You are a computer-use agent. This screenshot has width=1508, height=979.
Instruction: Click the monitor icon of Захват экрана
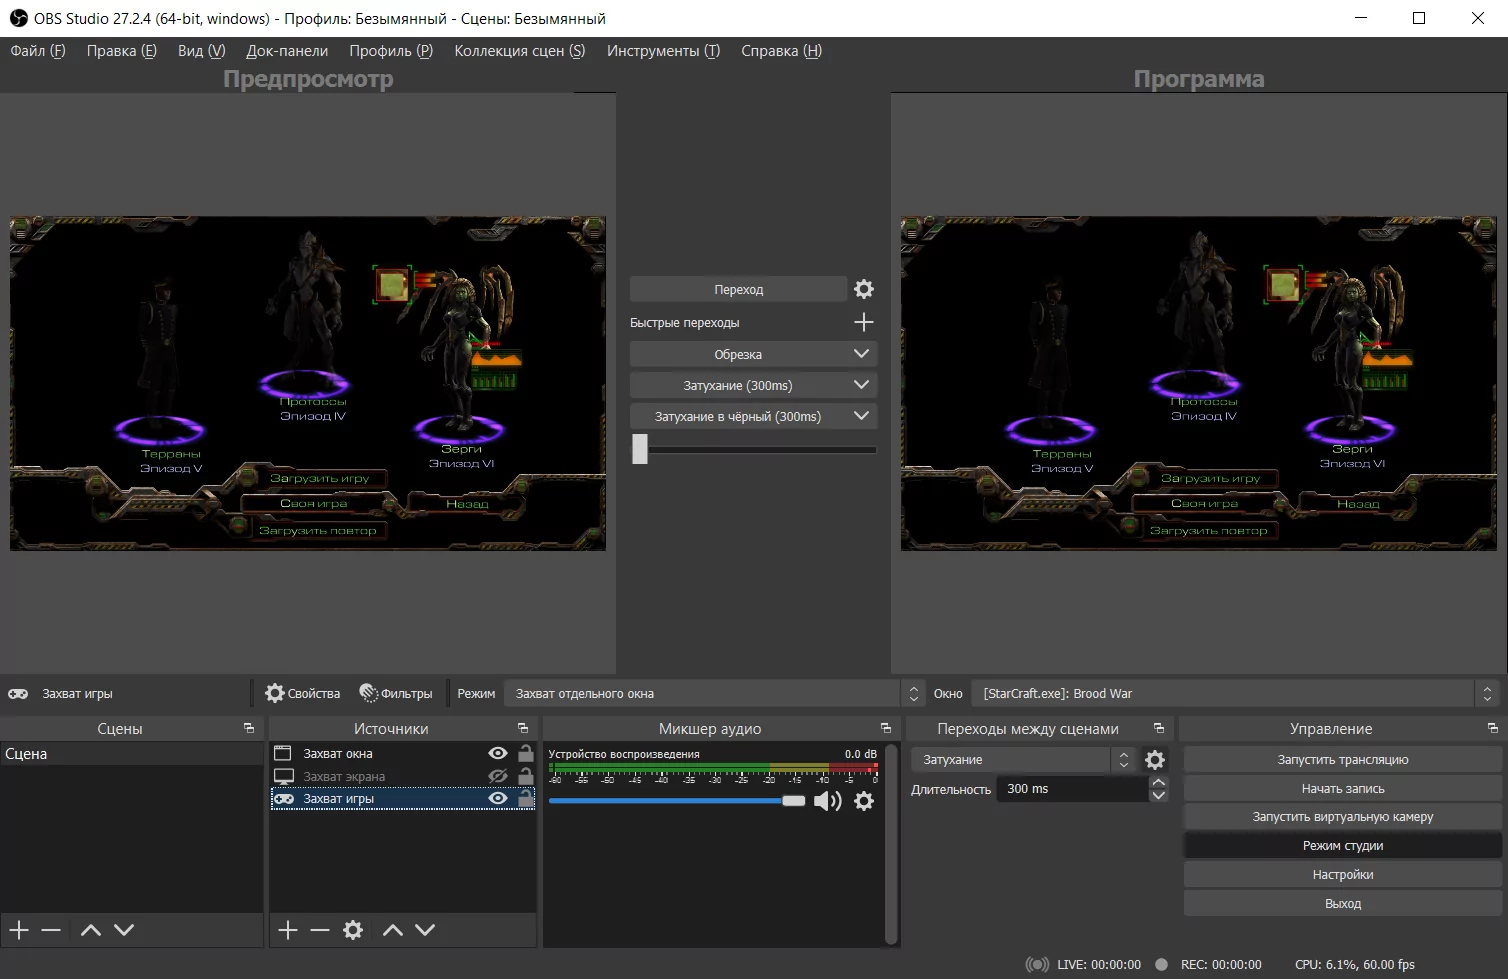point(283,776)
